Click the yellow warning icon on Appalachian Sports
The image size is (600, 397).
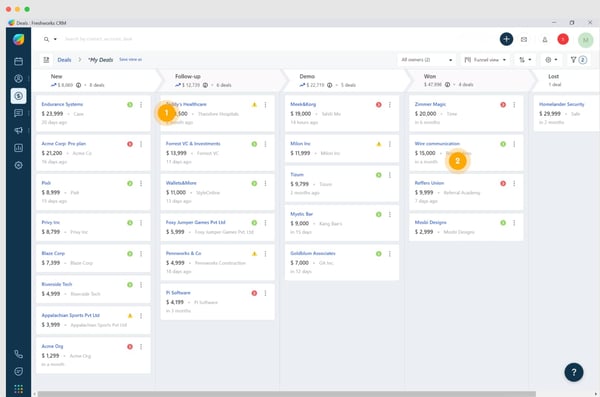point(130,316)
